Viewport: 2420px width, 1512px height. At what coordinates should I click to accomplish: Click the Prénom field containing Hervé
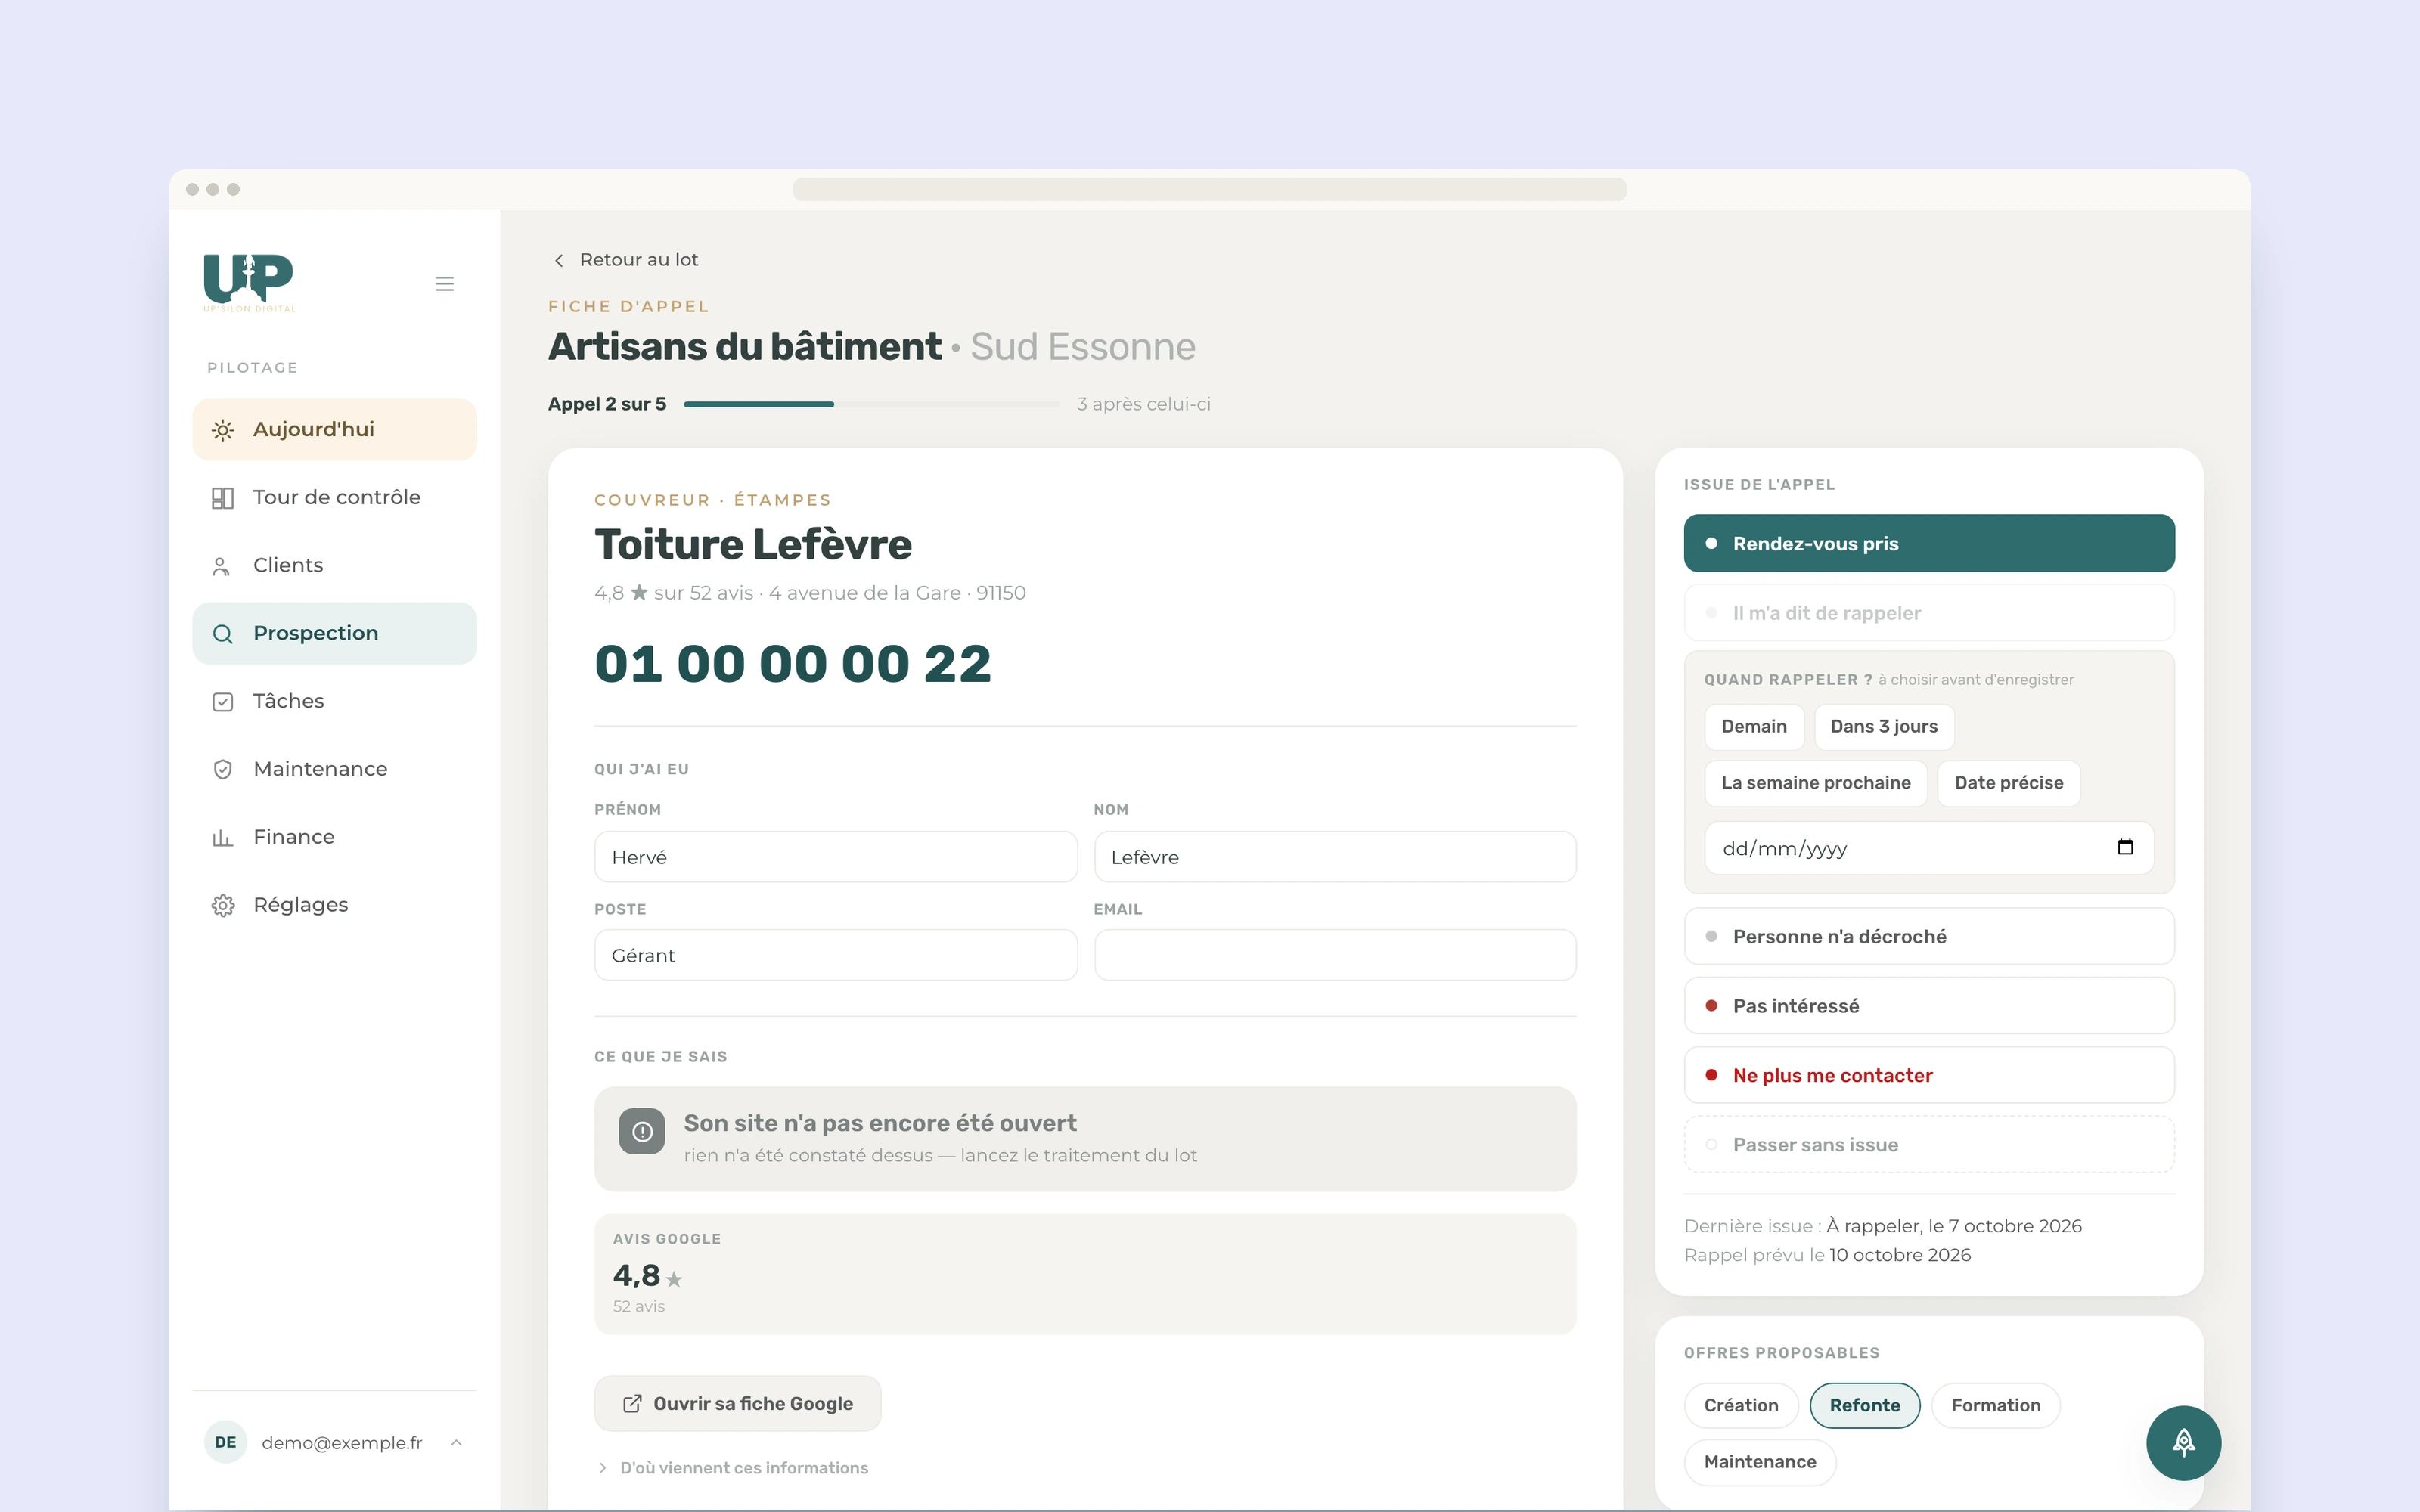[836, 857]
